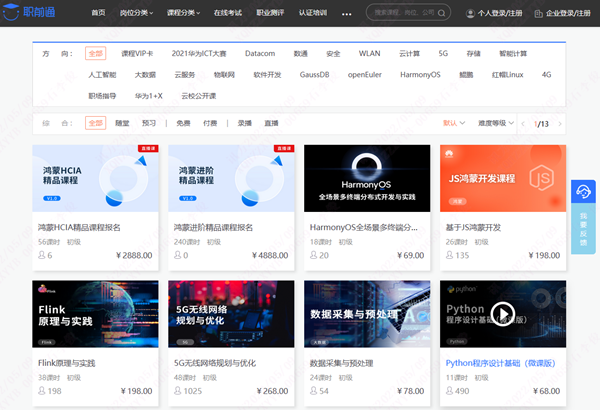600x410 pixels.
Task: Expand the 默认 sort dropdown
Action: click(454, 123)
